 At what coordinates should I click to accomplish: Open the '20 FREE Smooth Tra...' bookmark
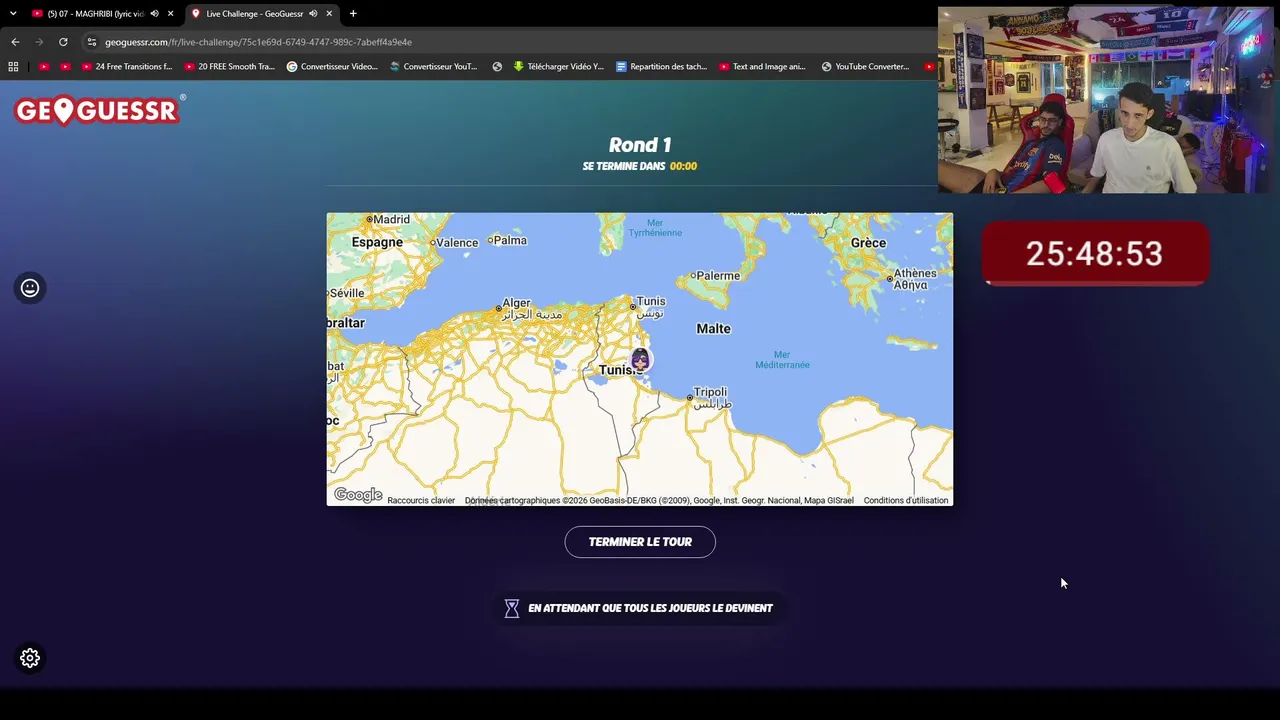pyautogui.click(x=229, y=67)
